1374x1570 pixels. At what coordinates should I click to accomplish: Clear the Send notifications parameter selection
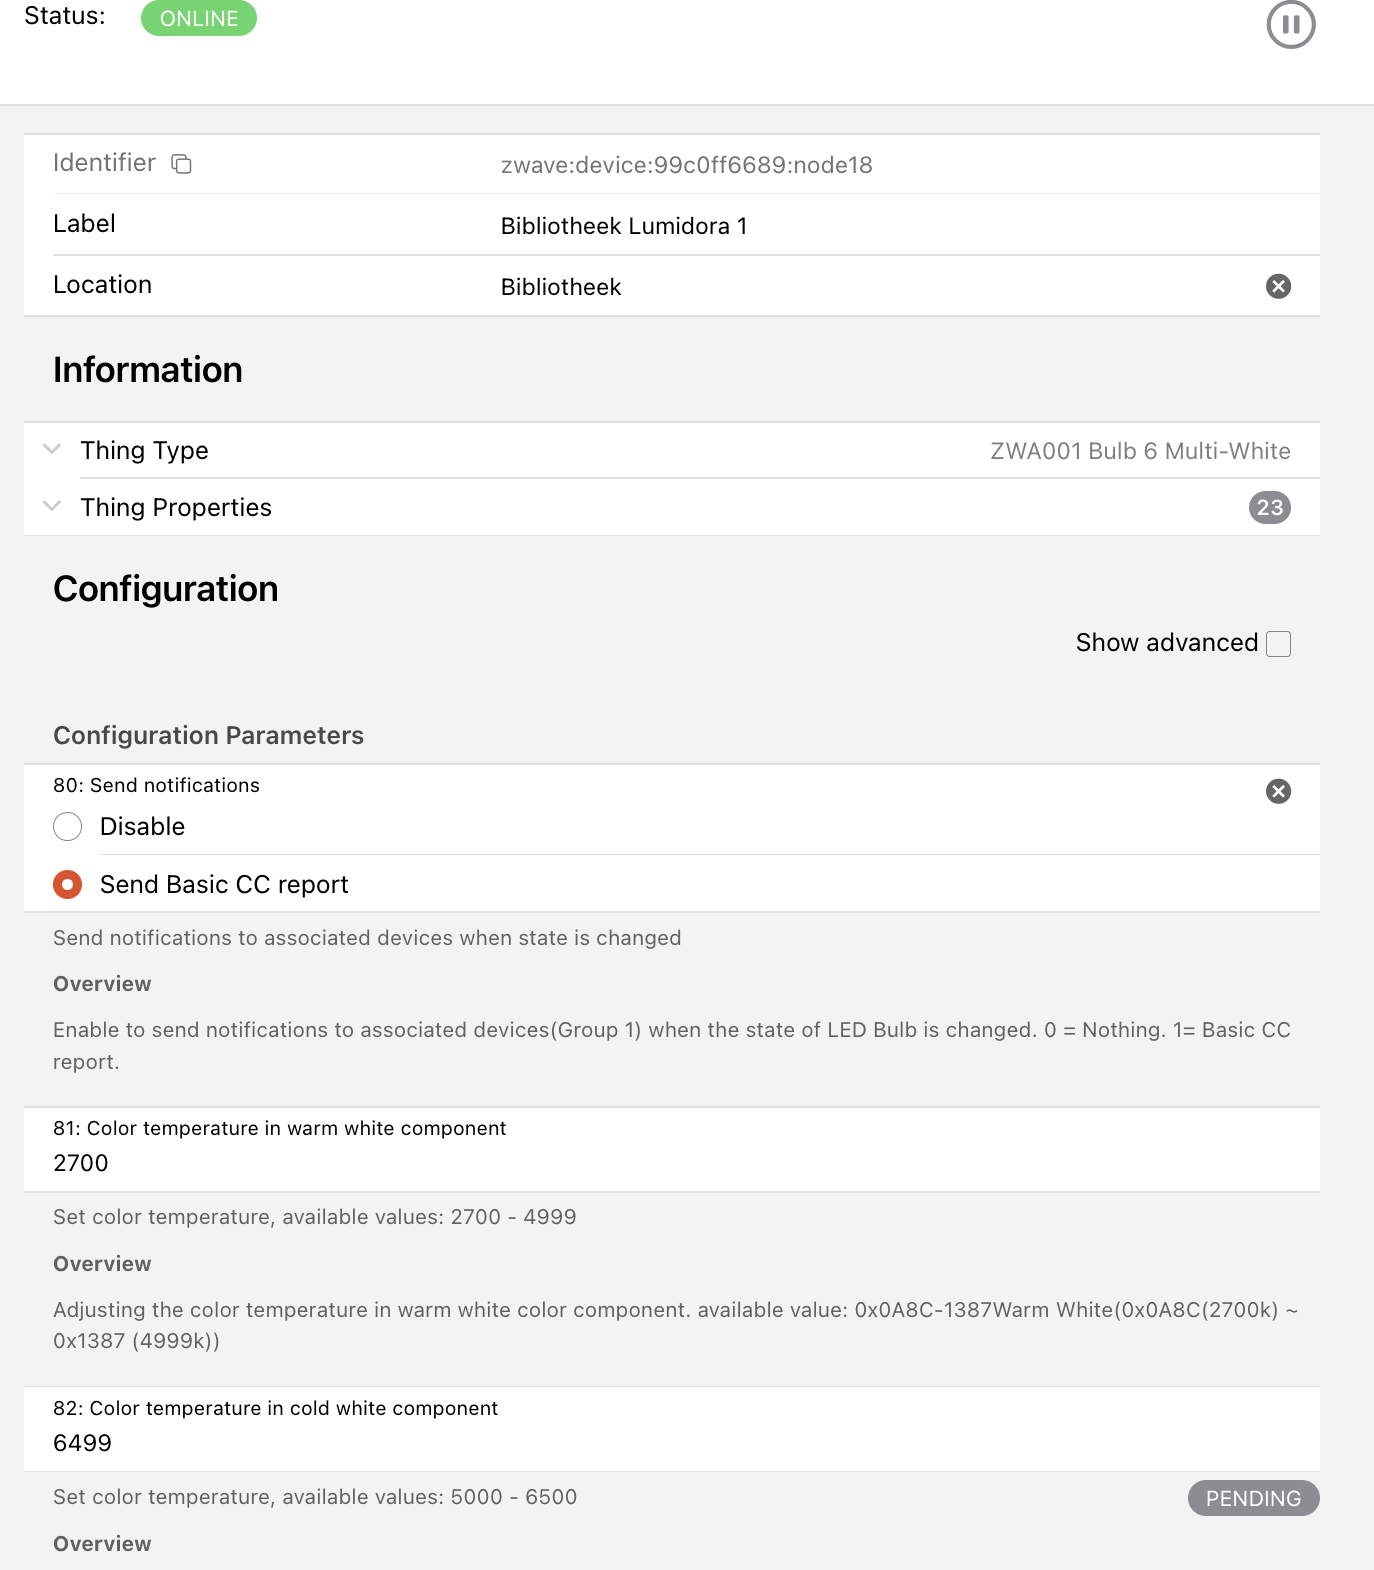1278,792
